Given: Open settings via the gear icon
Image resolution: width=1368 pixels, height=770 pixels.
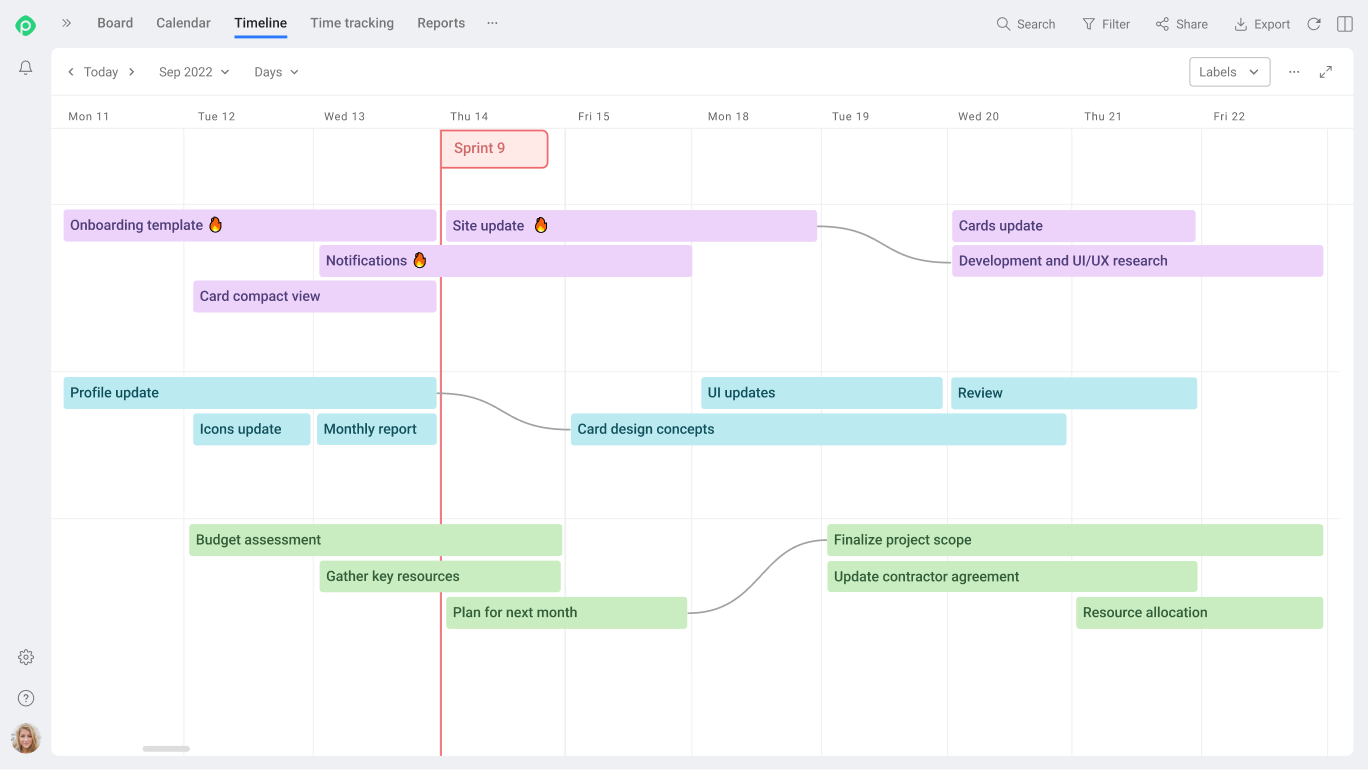Looking at the screenshot, I should pos(26,657).
